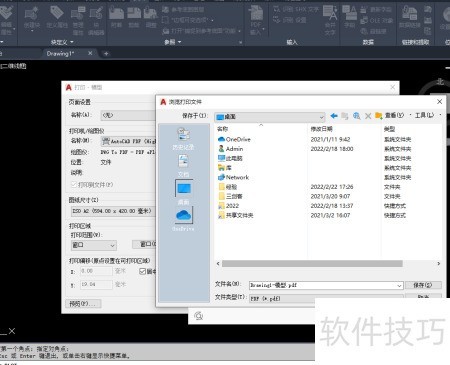
Task: Open the Recognition Settings option
Action: 290,20
